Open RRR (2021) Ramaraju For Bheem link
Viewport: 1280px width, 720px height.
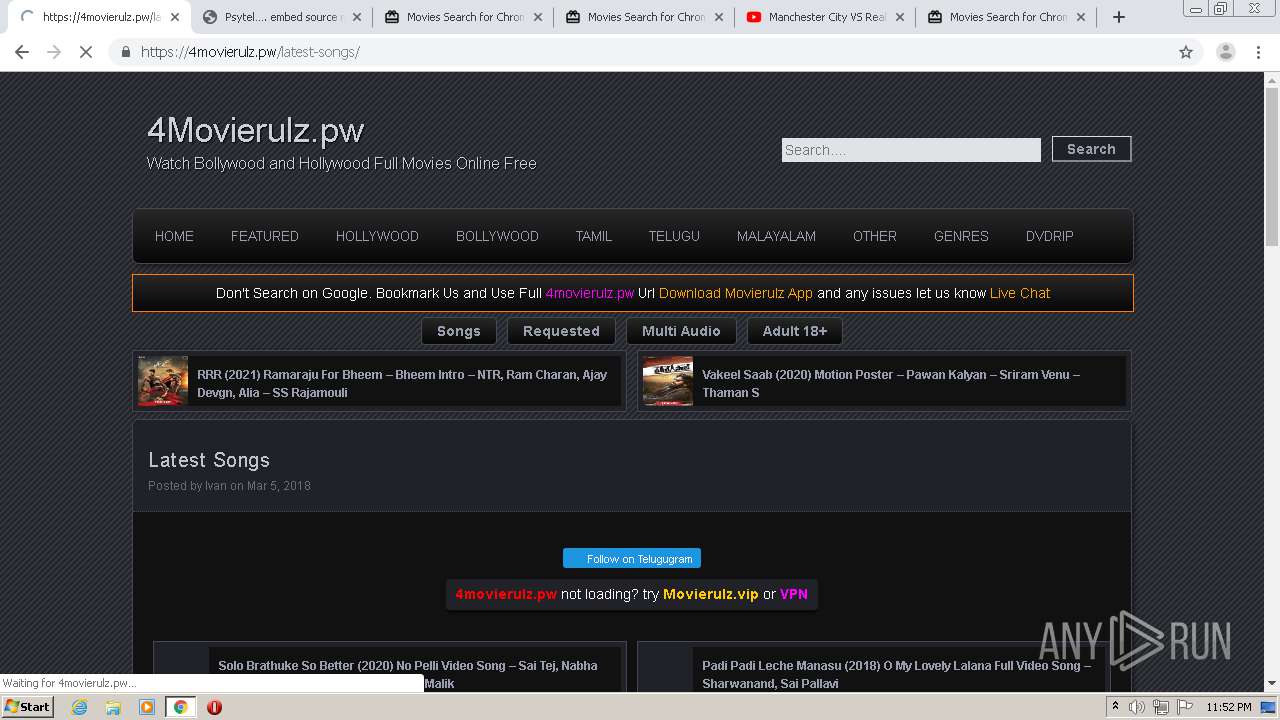pos(402,383)
